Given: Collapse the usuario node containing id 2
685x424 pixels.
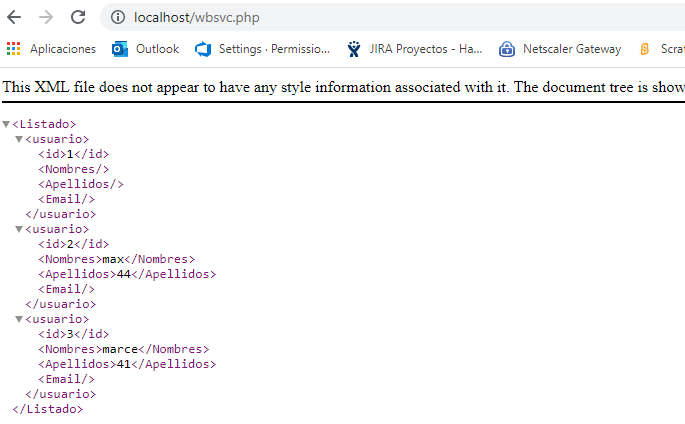Looking at the screenshot, I should 19,230.
